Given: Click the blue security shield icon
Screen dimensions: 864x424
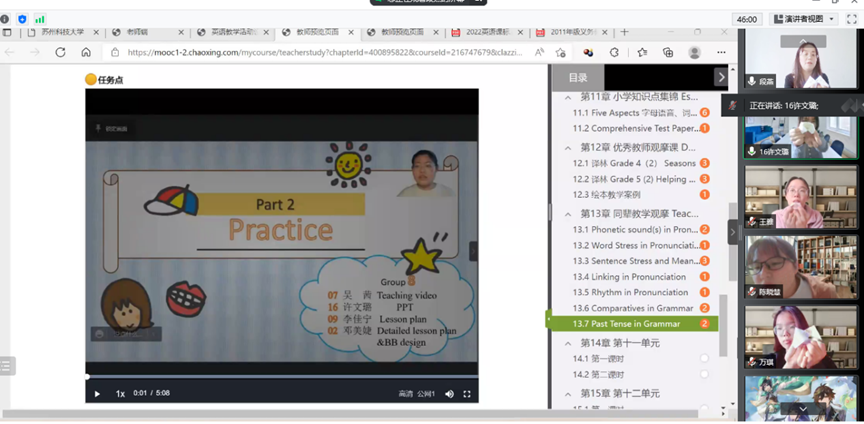Looking at the screenshot, I should click(x=22, y=19).
